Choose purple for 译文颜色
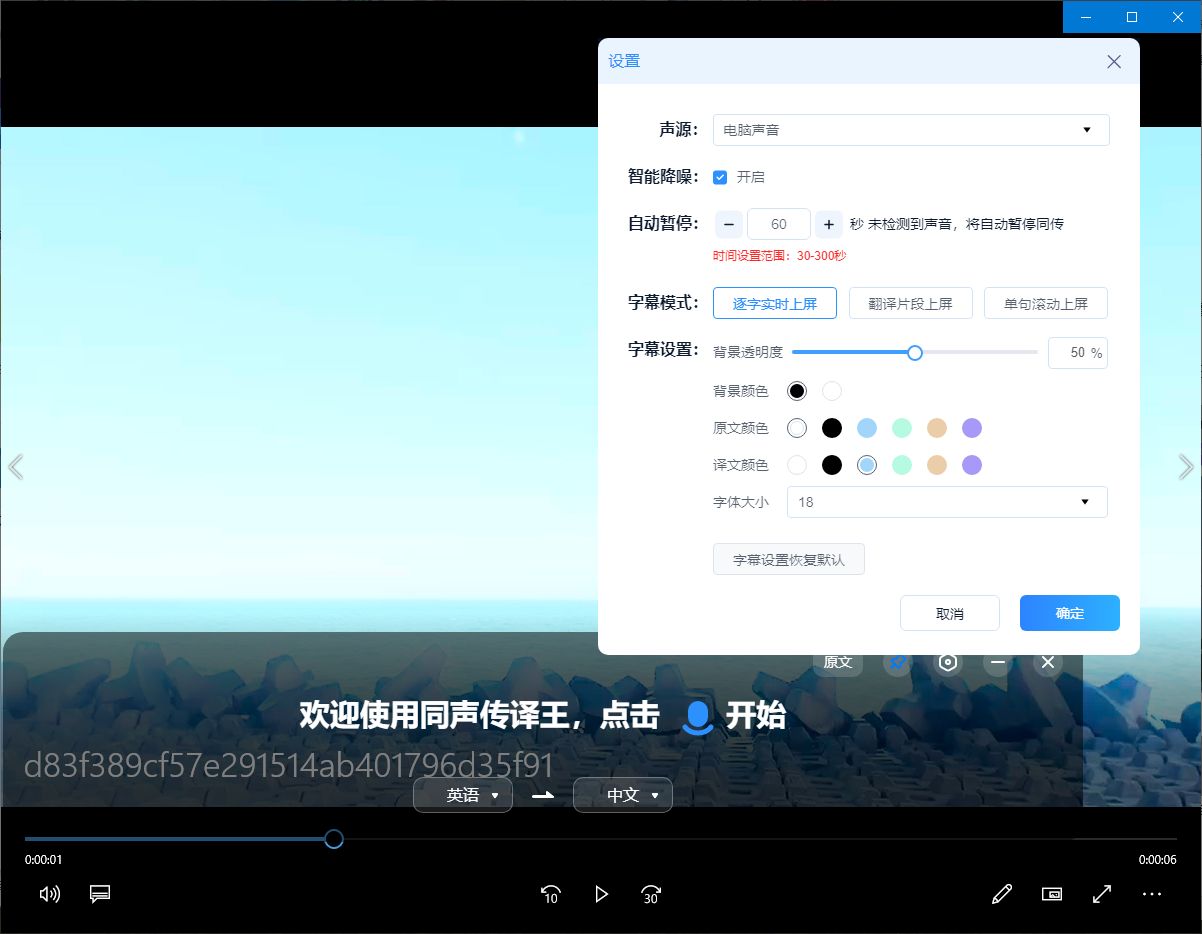Screen dimensions: 1202x934 [x=972, y=465]
